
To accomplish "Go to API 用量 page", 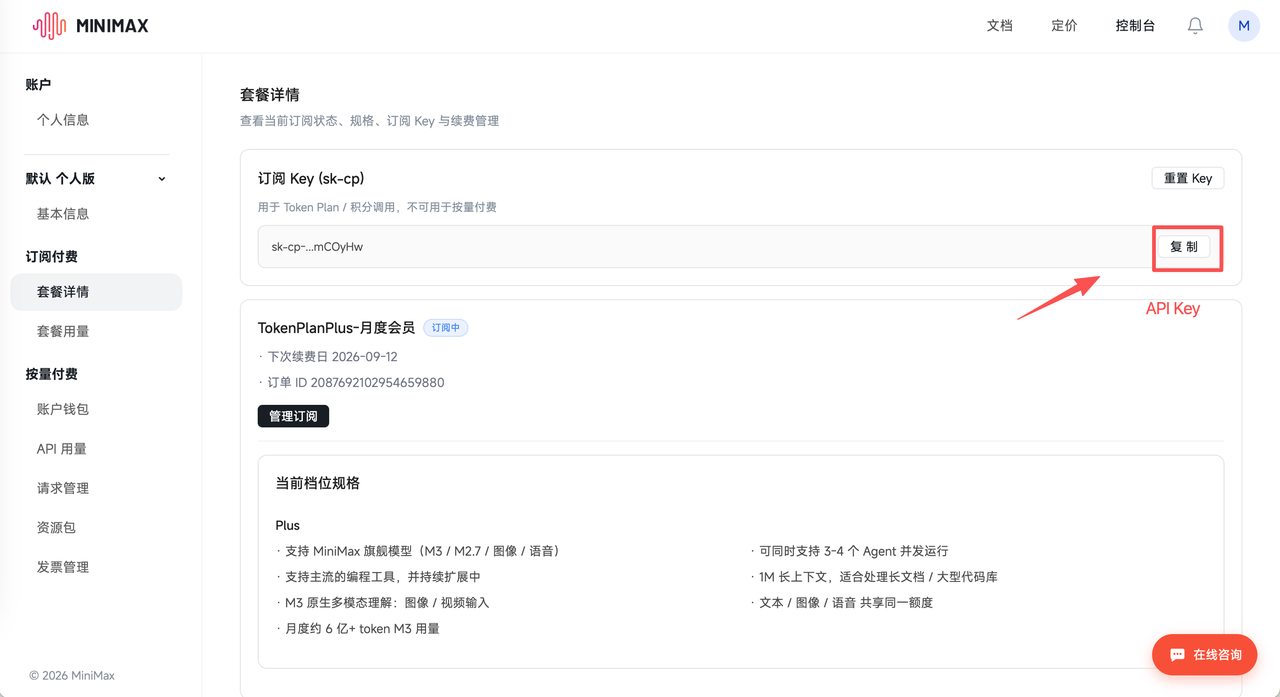I will 62,449.
